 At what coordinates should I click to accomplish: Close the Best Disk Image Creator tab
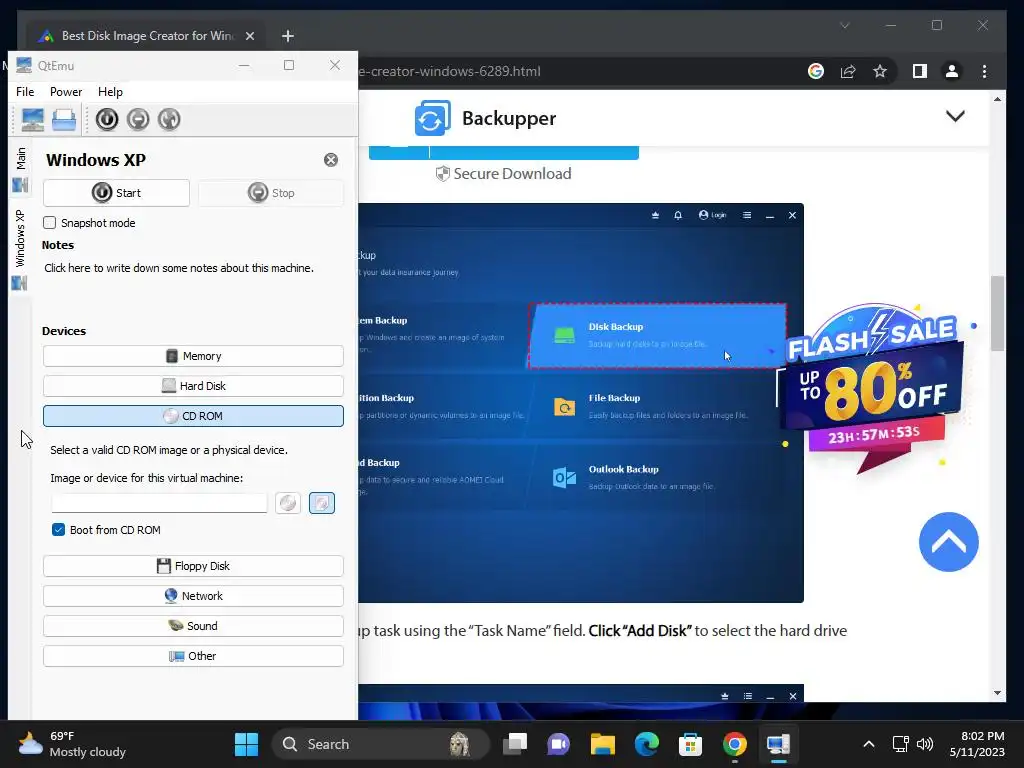(x=249, y=36)
